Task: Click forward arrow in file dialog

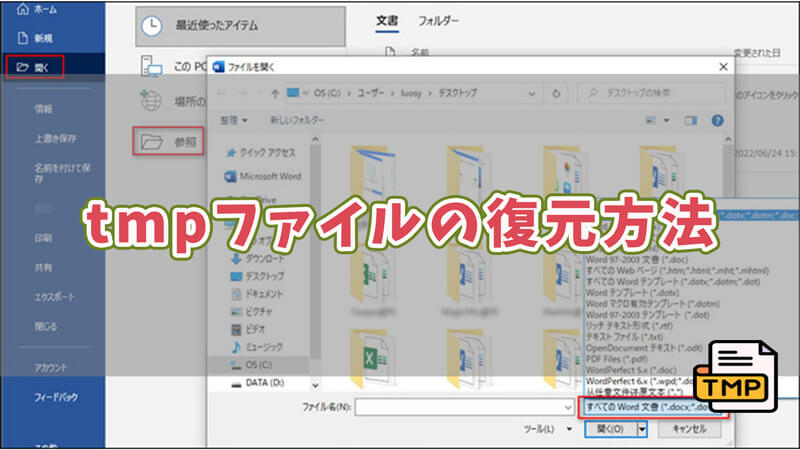Action: tap(243, 93)
